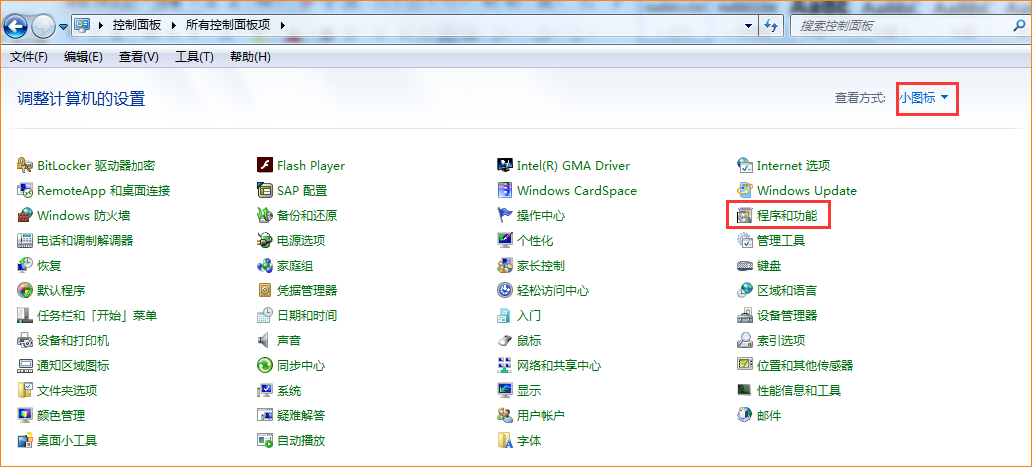This screenshot has width=1032, height=467.
Task: Expand the address bar history dropdown arrow
Action: tap(748, 26)
